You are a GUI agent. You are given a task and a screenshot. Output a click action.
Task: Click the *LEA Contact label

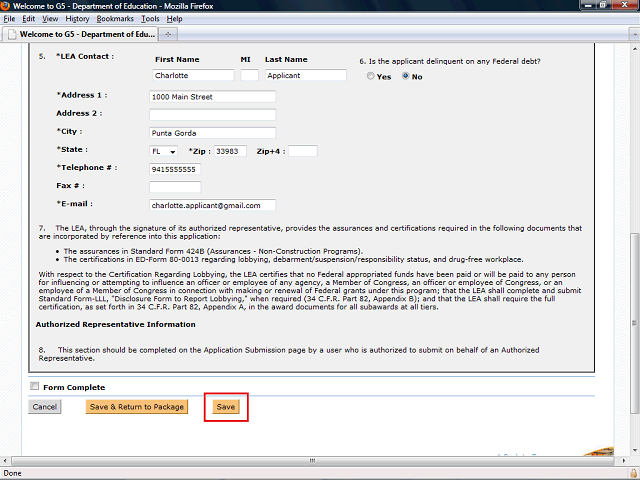pyautogui.click(x=85, y=56)
